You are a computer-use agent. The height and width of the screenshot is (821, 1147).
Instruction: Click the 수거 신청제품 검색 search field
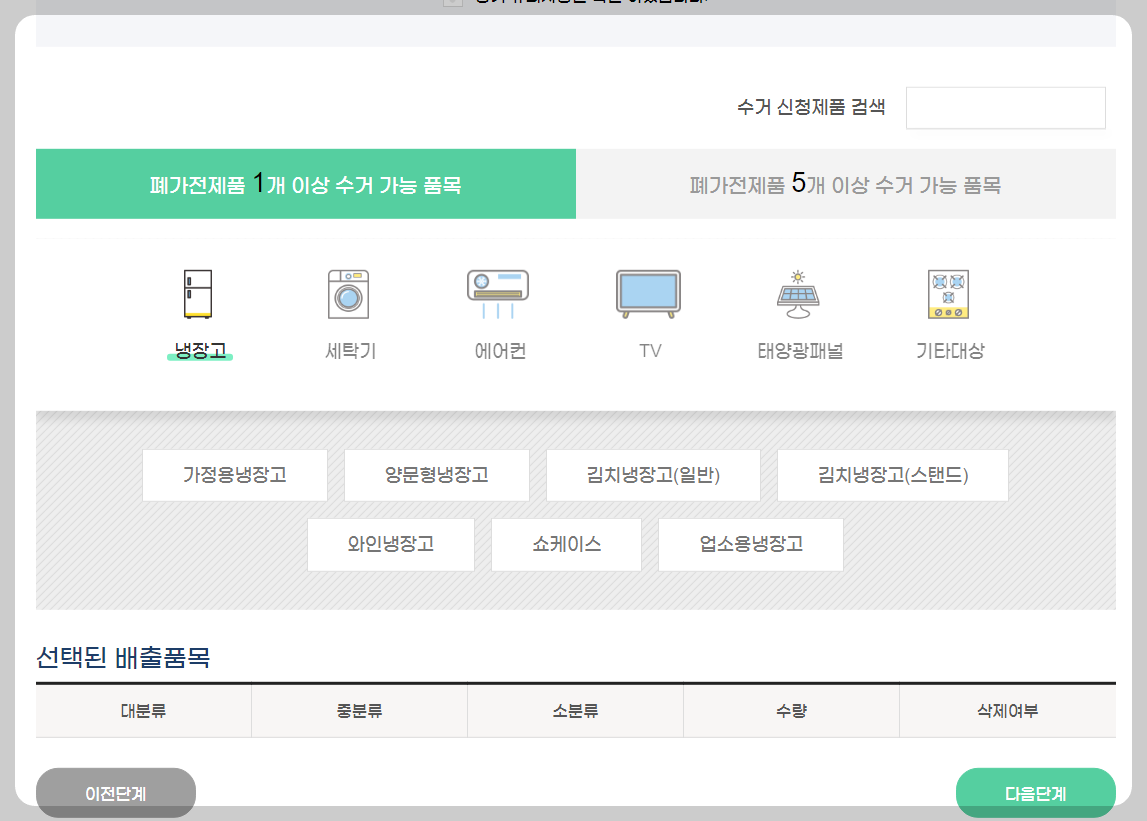click(1006, 108)
